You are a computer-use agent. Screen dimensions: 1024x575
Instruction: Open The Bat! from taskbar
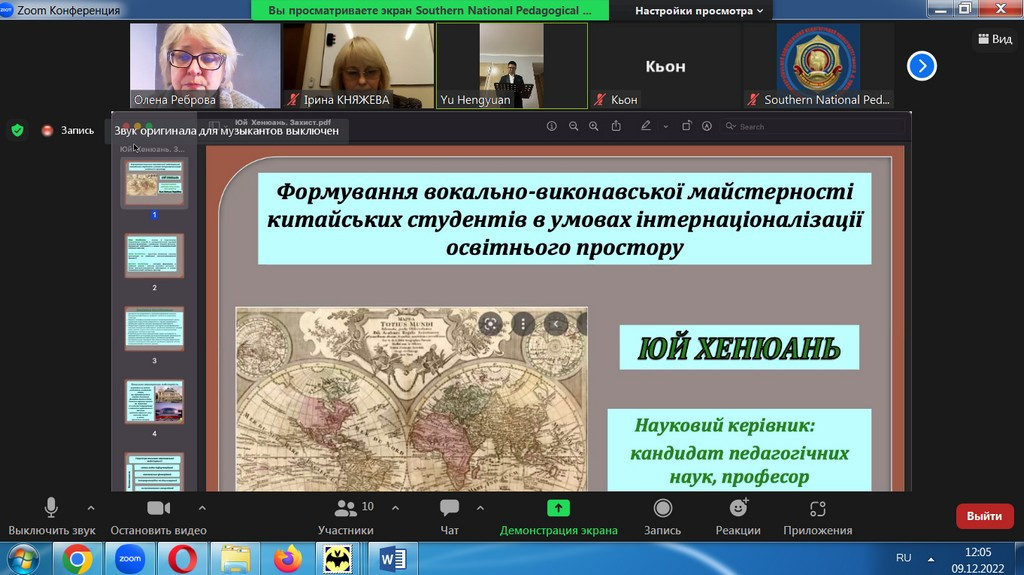(338, 559)
